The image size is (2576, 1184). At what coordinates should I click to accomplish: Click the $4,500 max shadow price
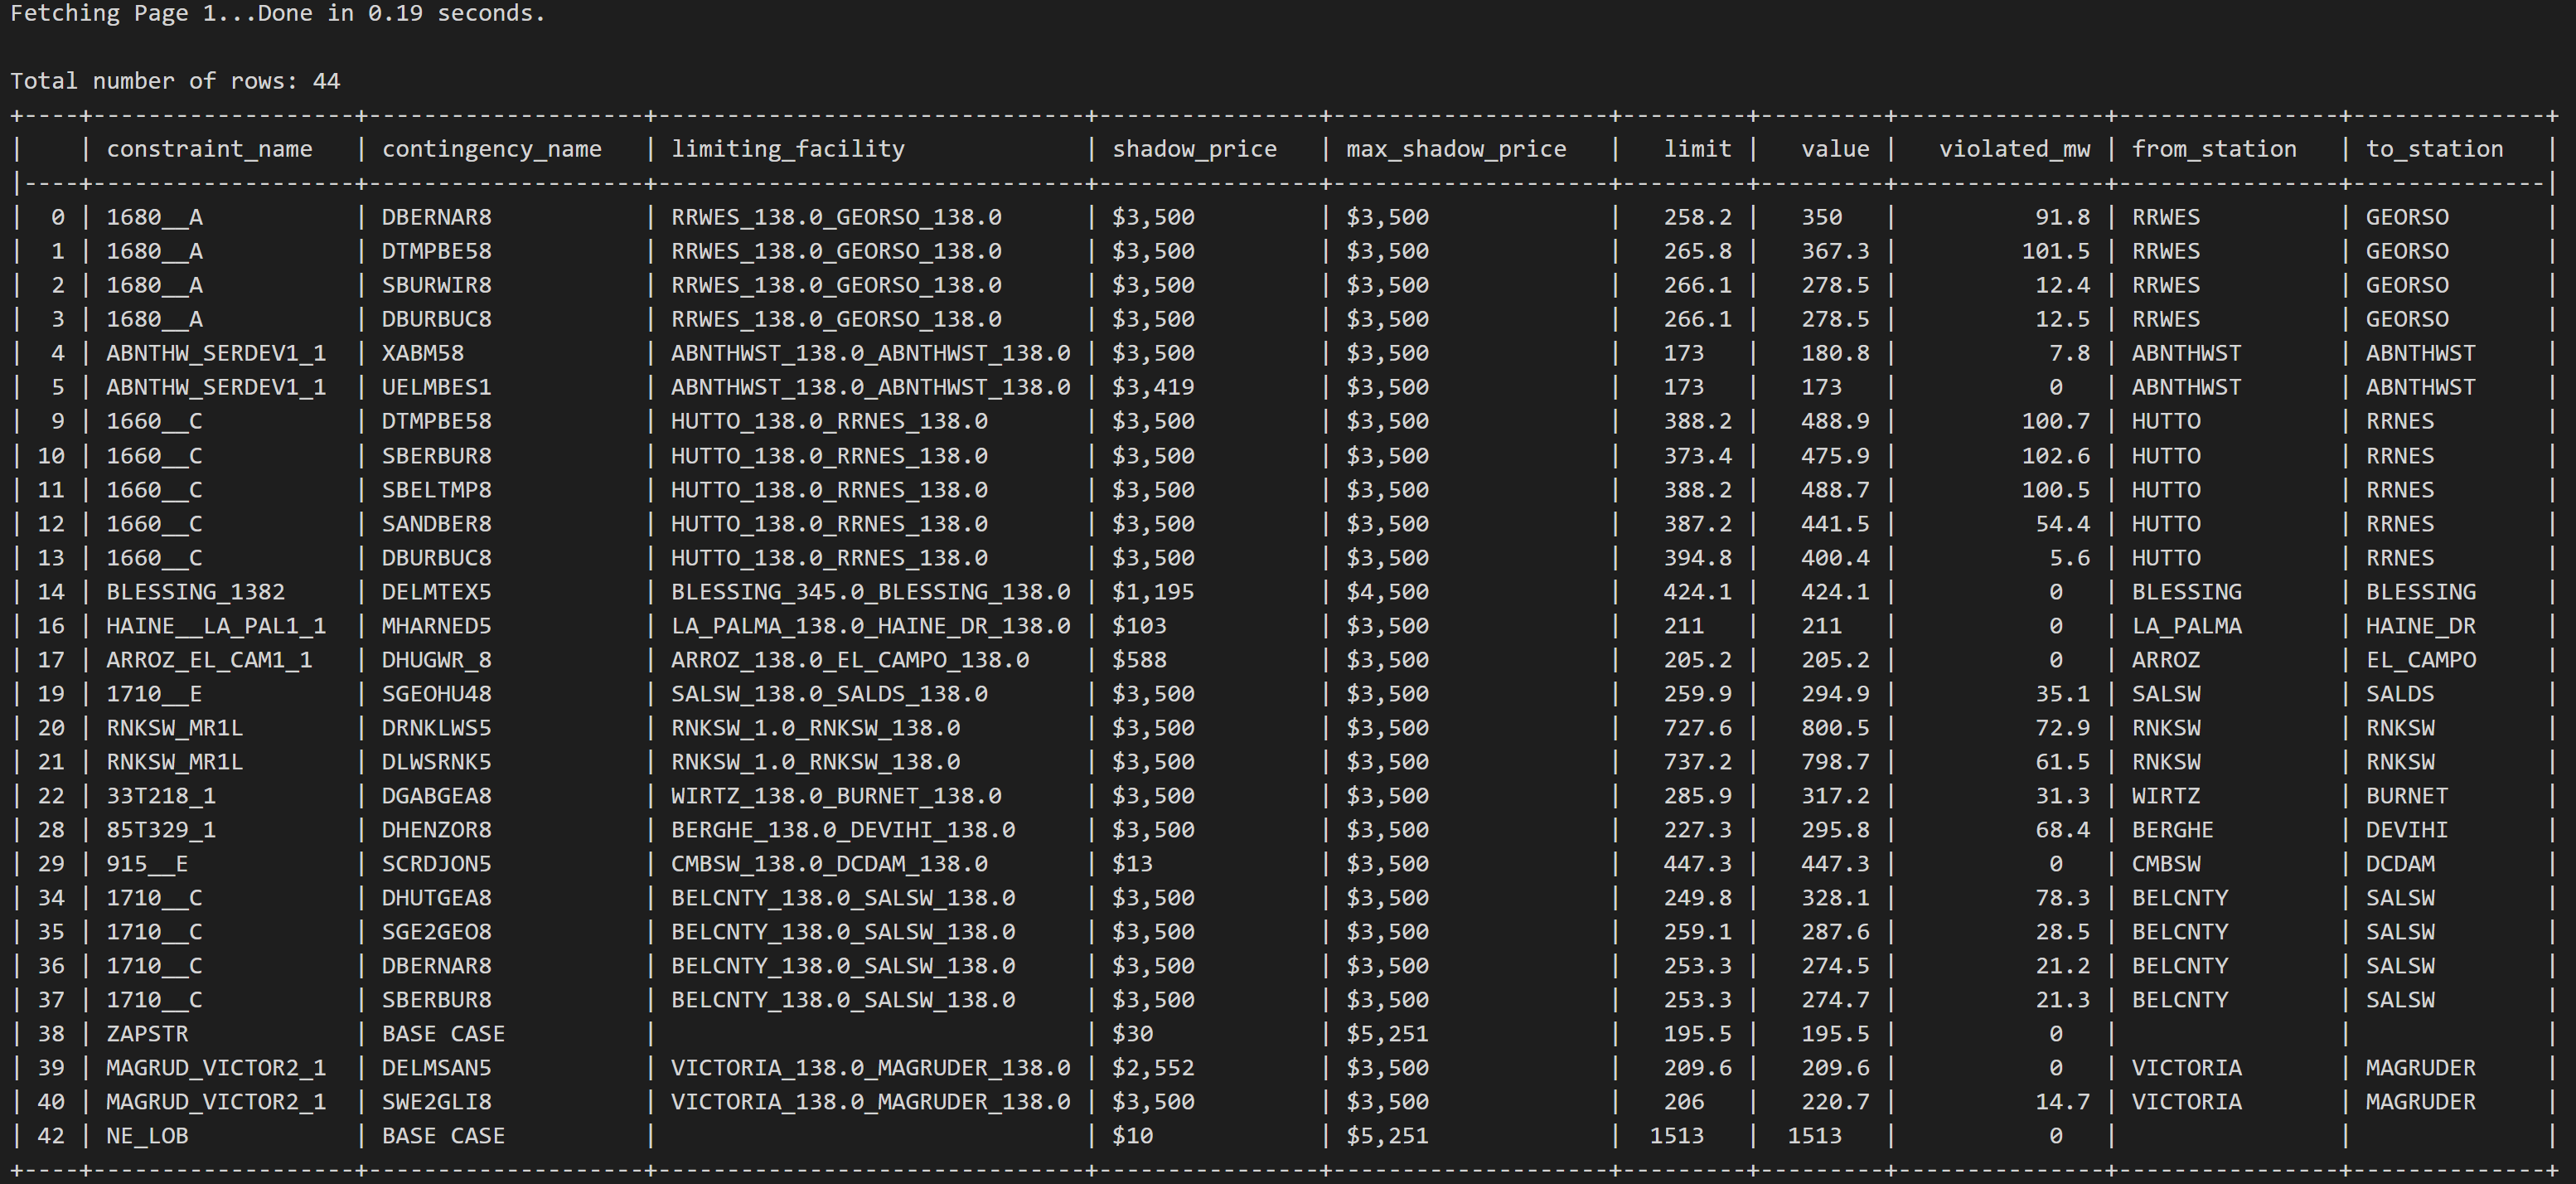pyautogui.click(x=1386, y=592)
